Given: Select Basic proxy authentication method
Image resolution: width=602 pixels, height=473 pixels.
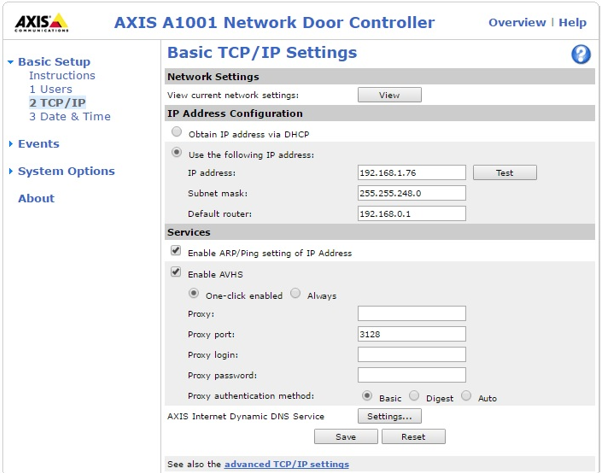Looking at the screenshot, I should [x=367, y=396].
